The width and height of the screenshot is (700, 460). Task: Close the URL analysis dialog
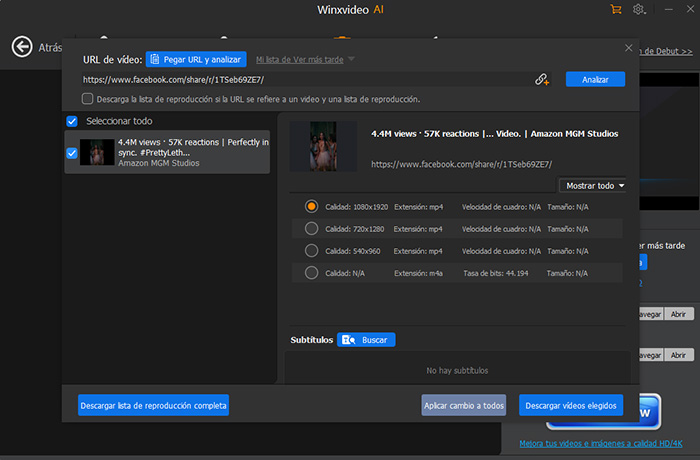629,48
